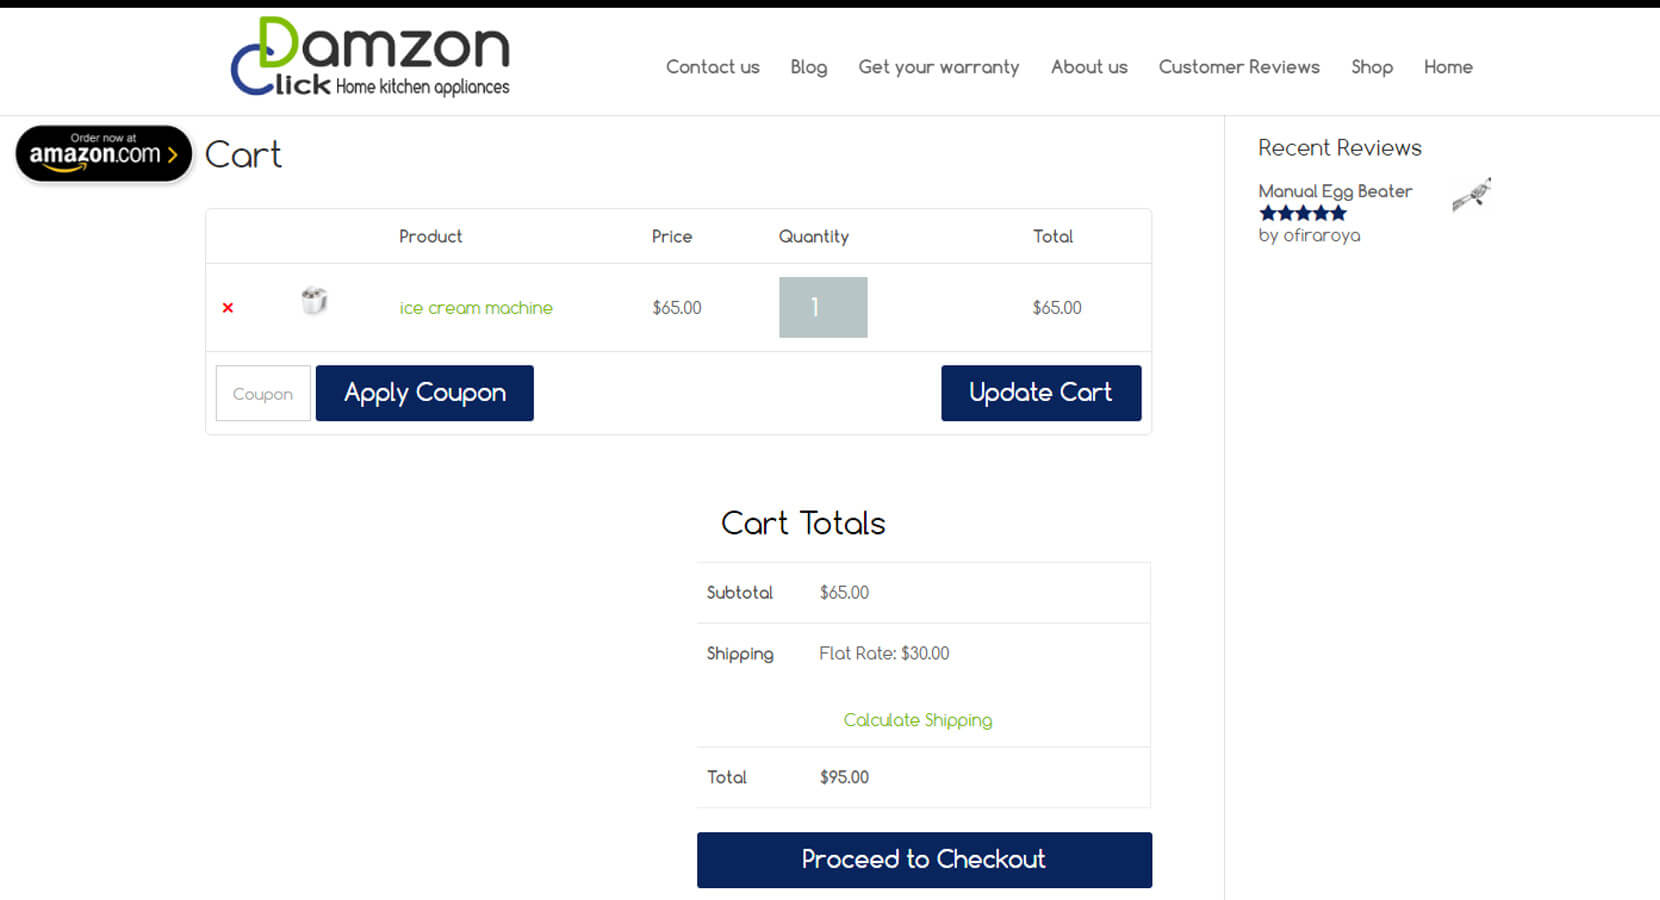This screenshot has width=1660, height=900.
Task: Open the Order now at amazon.com badge
Action: click(104, 153)
